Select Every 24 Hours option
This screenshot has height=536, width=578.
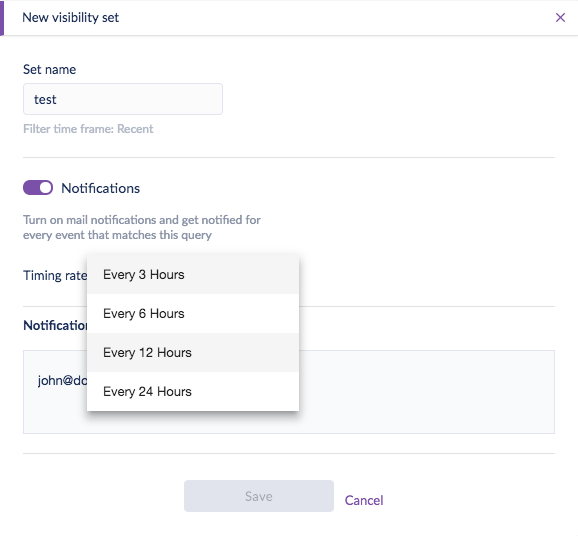pyautogui.click(x=193, y=391)
